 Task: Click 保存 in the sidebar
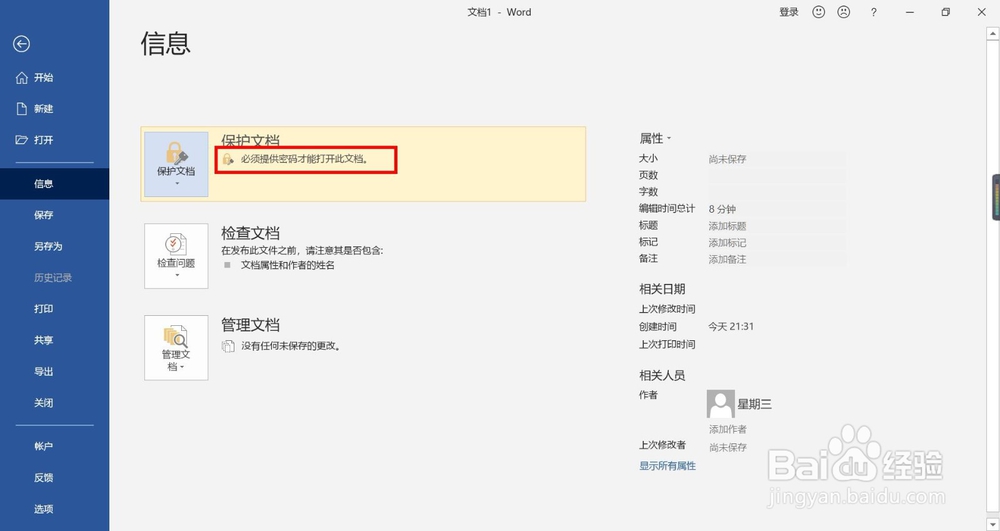click(x=43, y=215)
